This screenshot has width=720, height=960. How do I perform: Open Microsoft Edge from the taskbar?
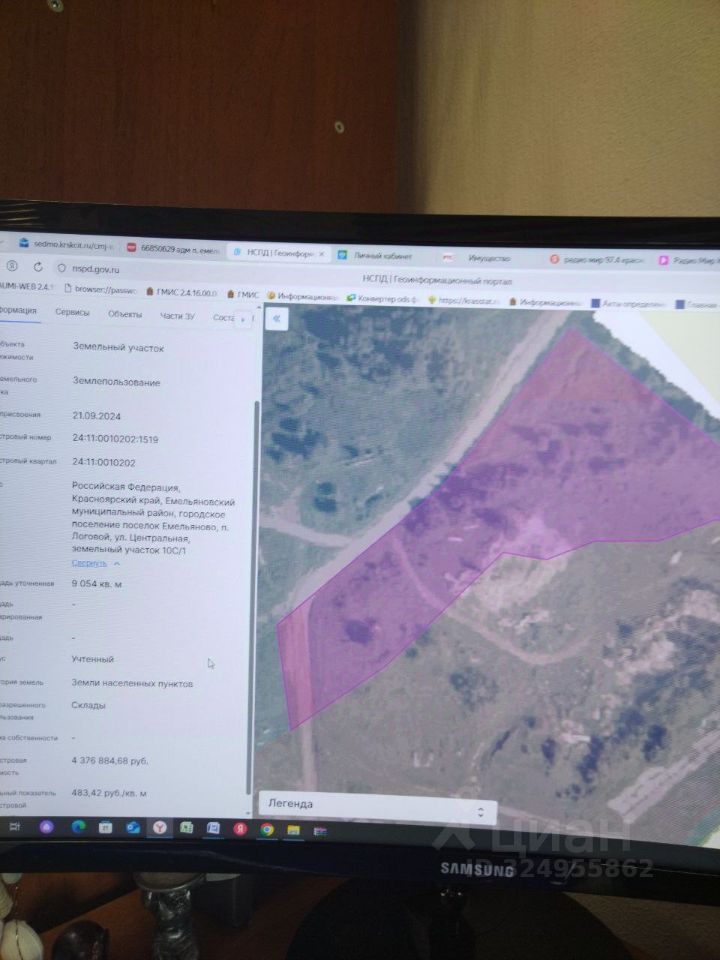pyautogui.click(x=78, y=828)
